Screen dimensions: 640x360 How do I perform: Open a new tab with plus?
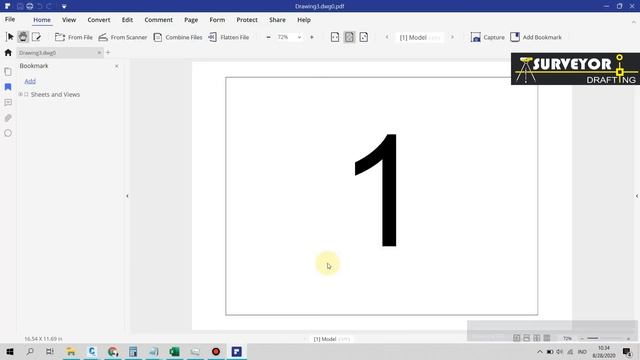pos(108,52)
